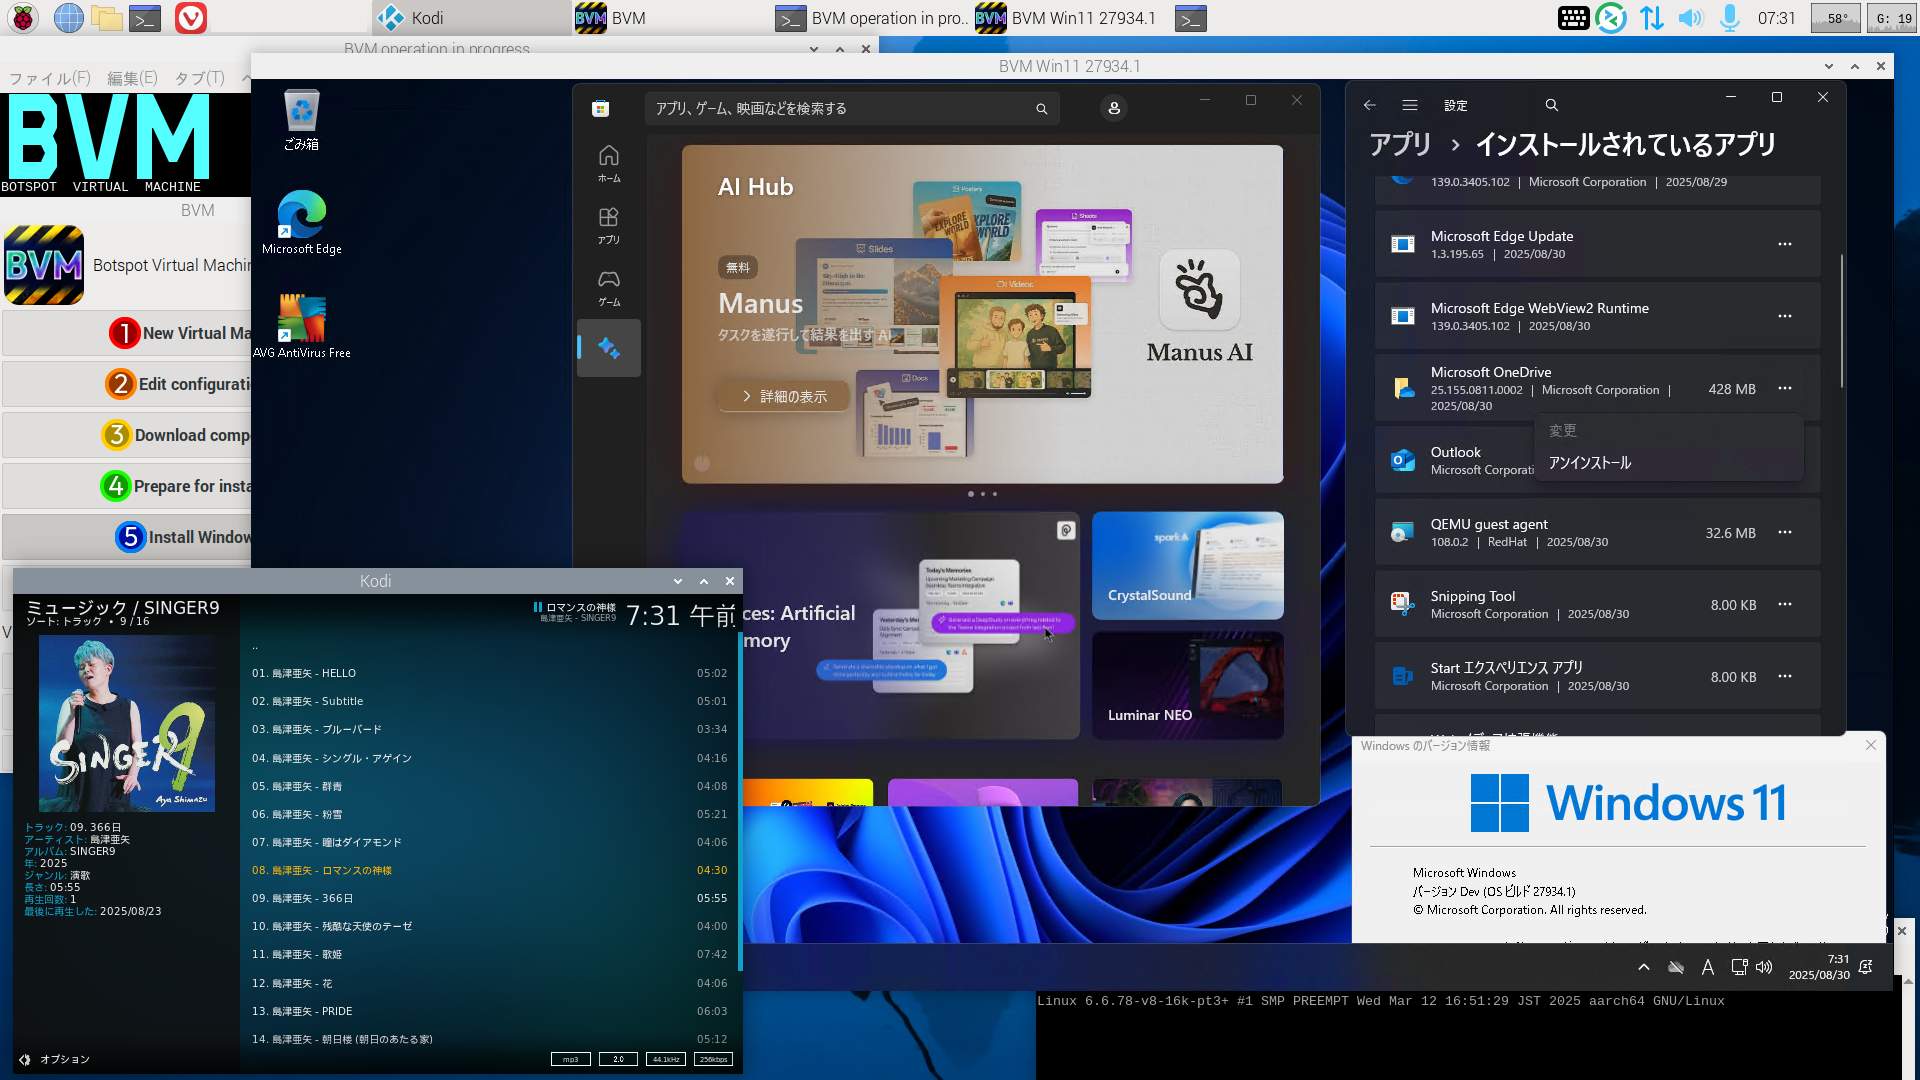The width and height of the screenshot is (1920, 1080).
Task: Click the 58° temperature monitor in panel
Action: (1836, 18)
